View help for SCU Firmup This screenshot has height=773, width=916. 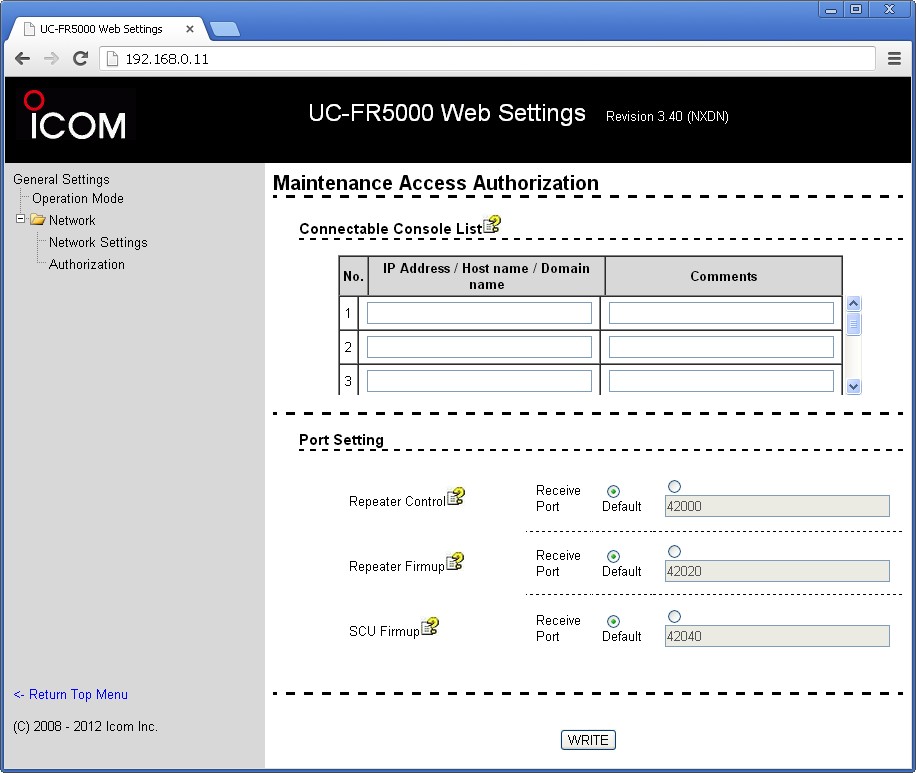point(430,626)
